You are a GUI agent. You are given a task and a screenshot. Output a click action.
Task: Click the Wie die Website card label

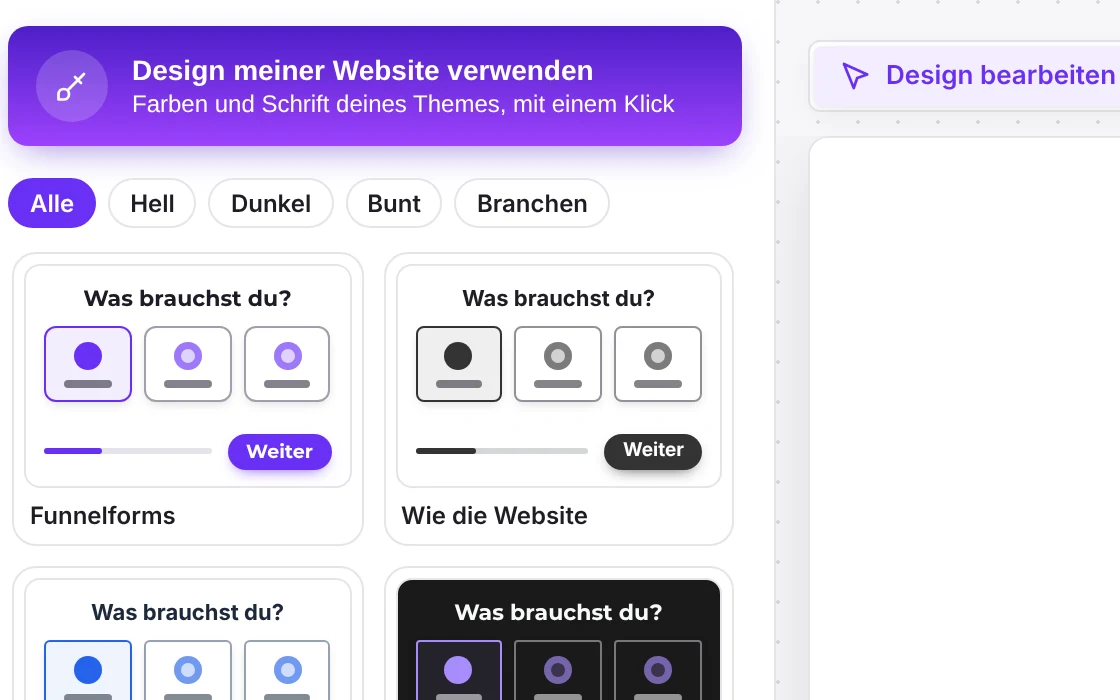tap(494, 516)
